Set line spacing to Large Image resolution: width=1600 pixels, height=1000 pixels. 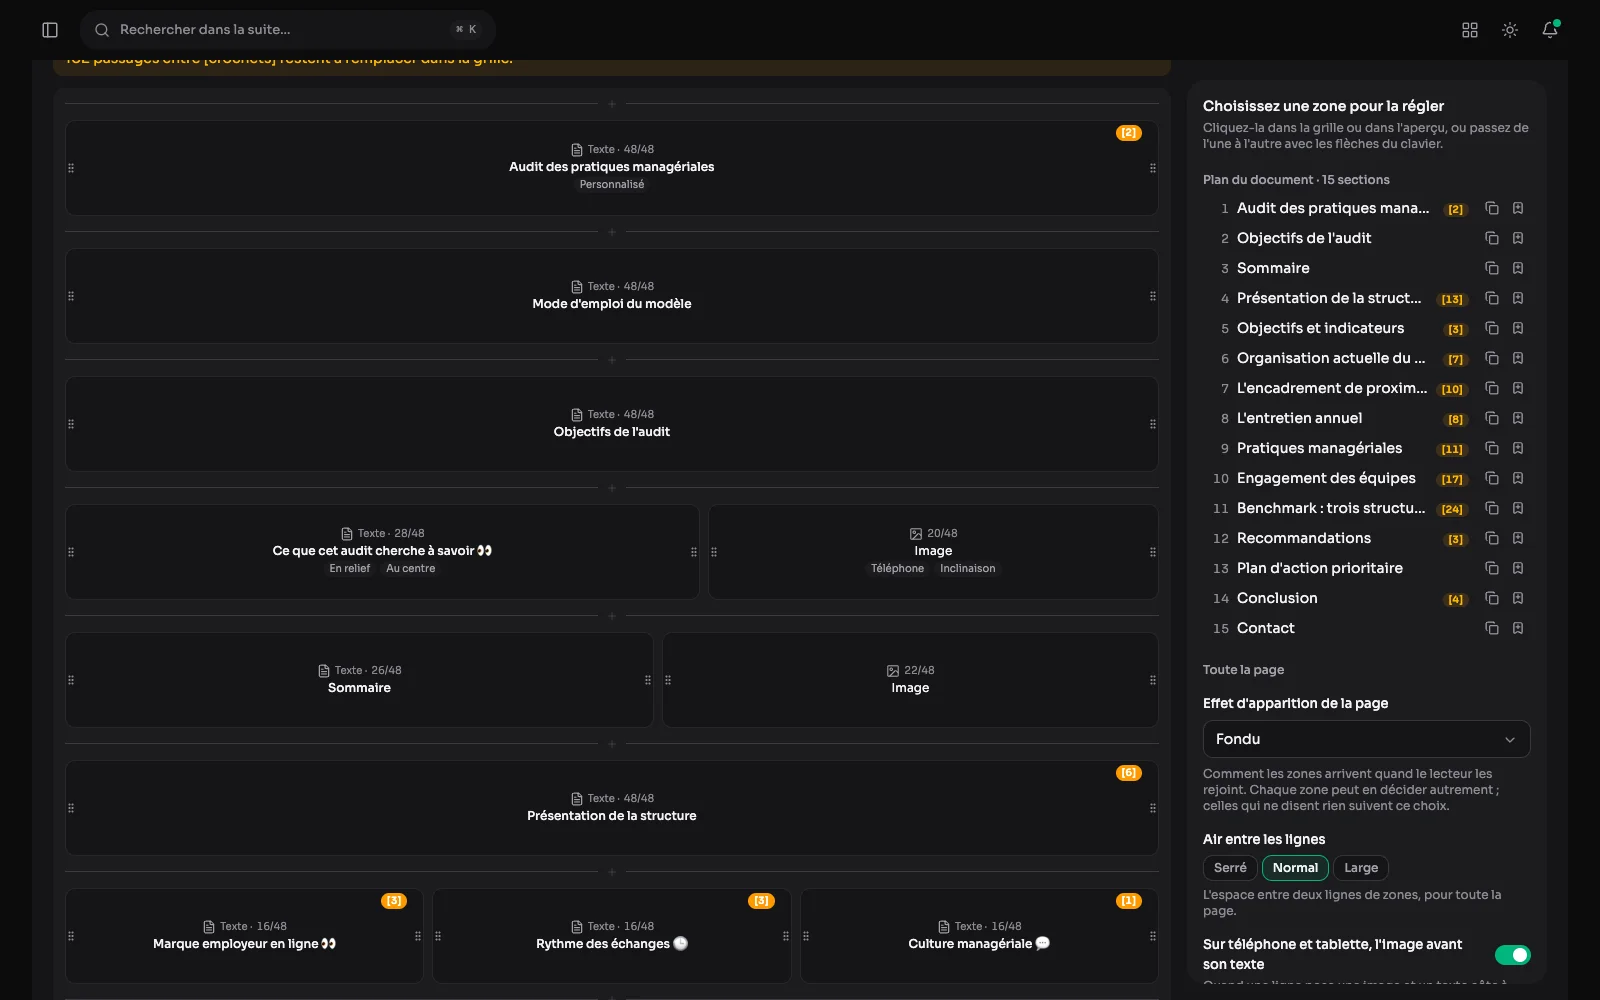pos(1361,868)
